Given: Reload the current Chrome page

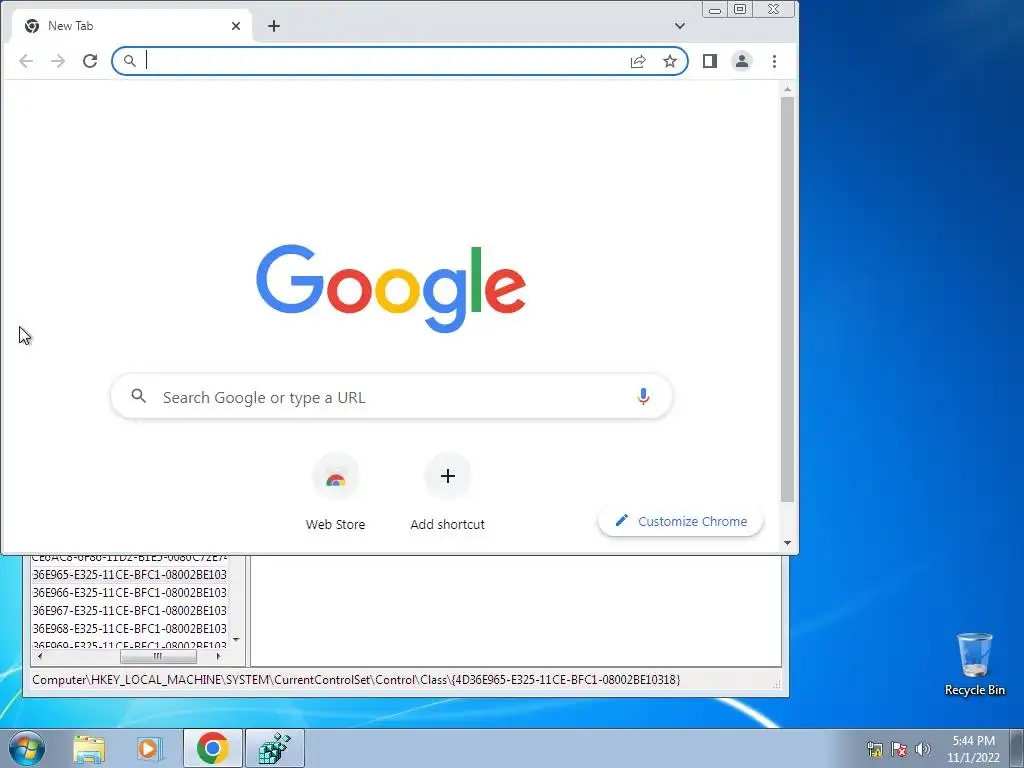Looking at the screenshot, I should coord(90,61).
